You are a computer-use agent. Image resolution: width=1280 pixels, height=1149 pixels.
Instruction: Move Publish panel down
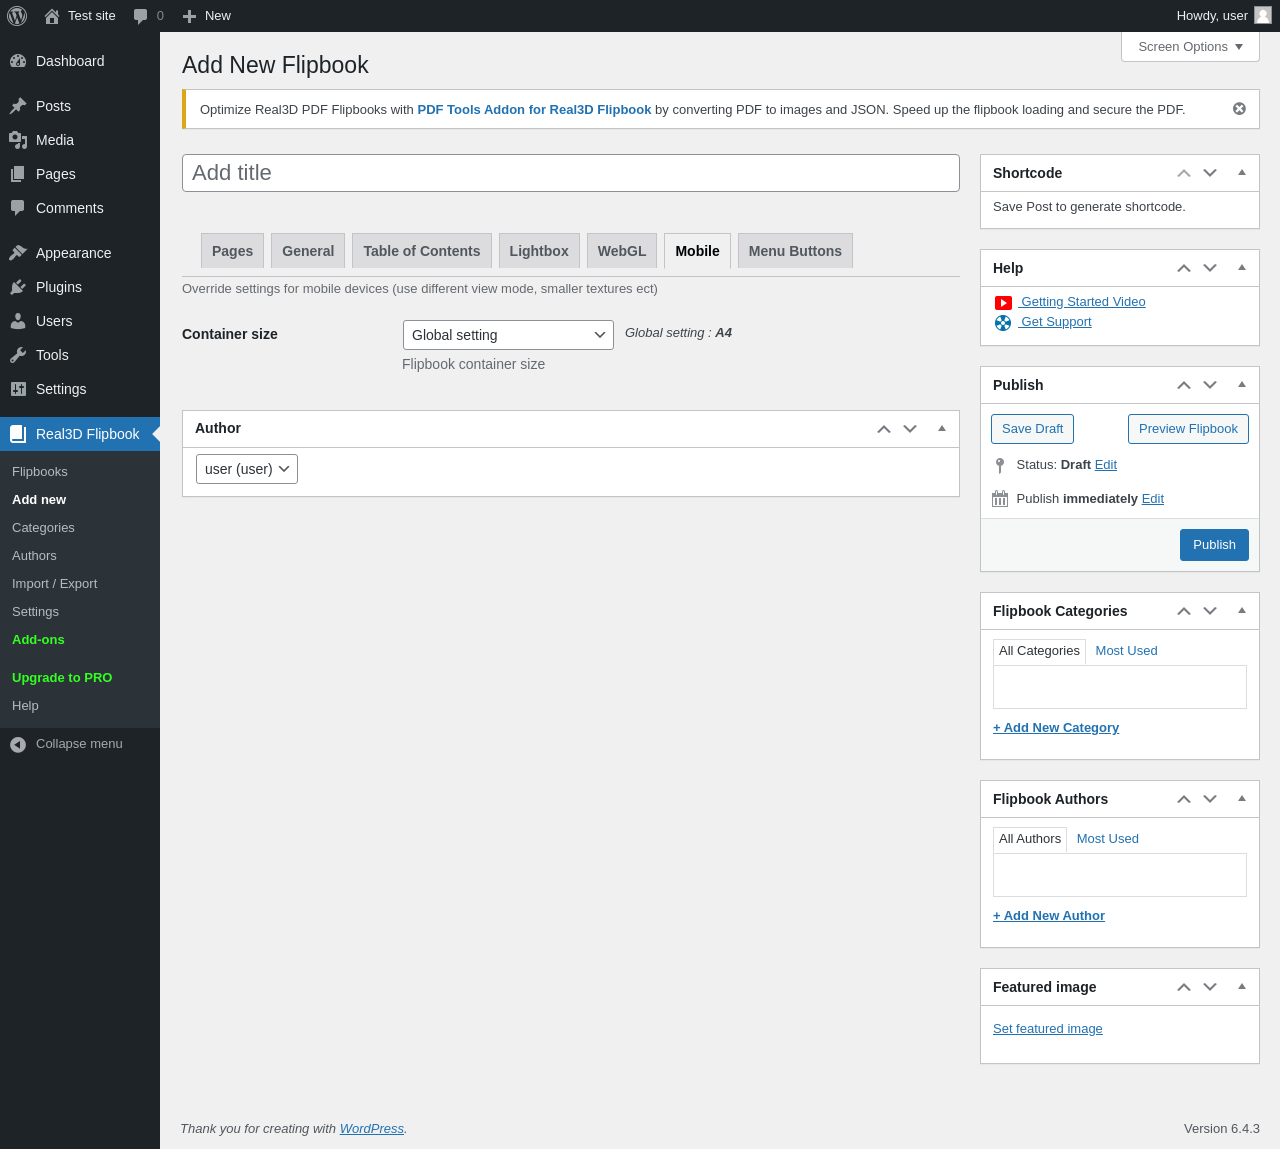tap(1210, 385)
